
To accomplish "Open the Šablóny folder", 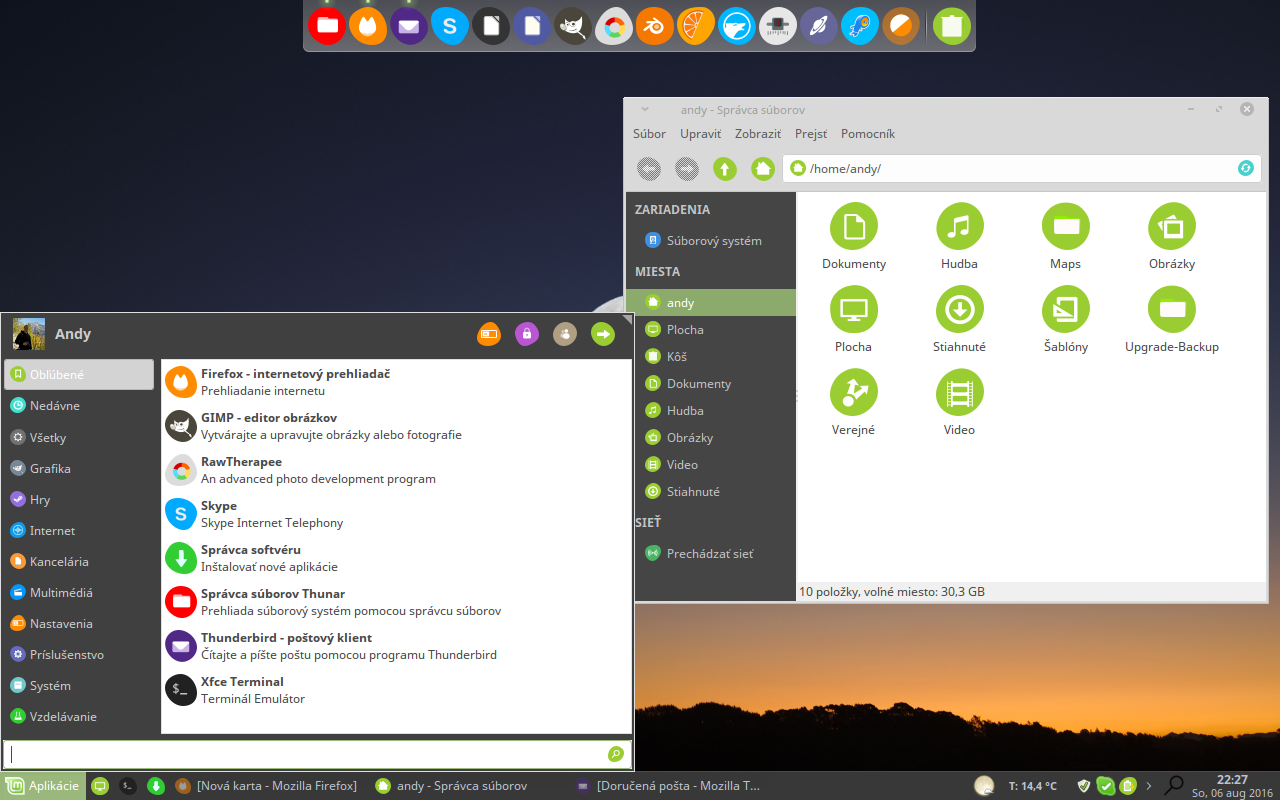I will point(1066,319).
